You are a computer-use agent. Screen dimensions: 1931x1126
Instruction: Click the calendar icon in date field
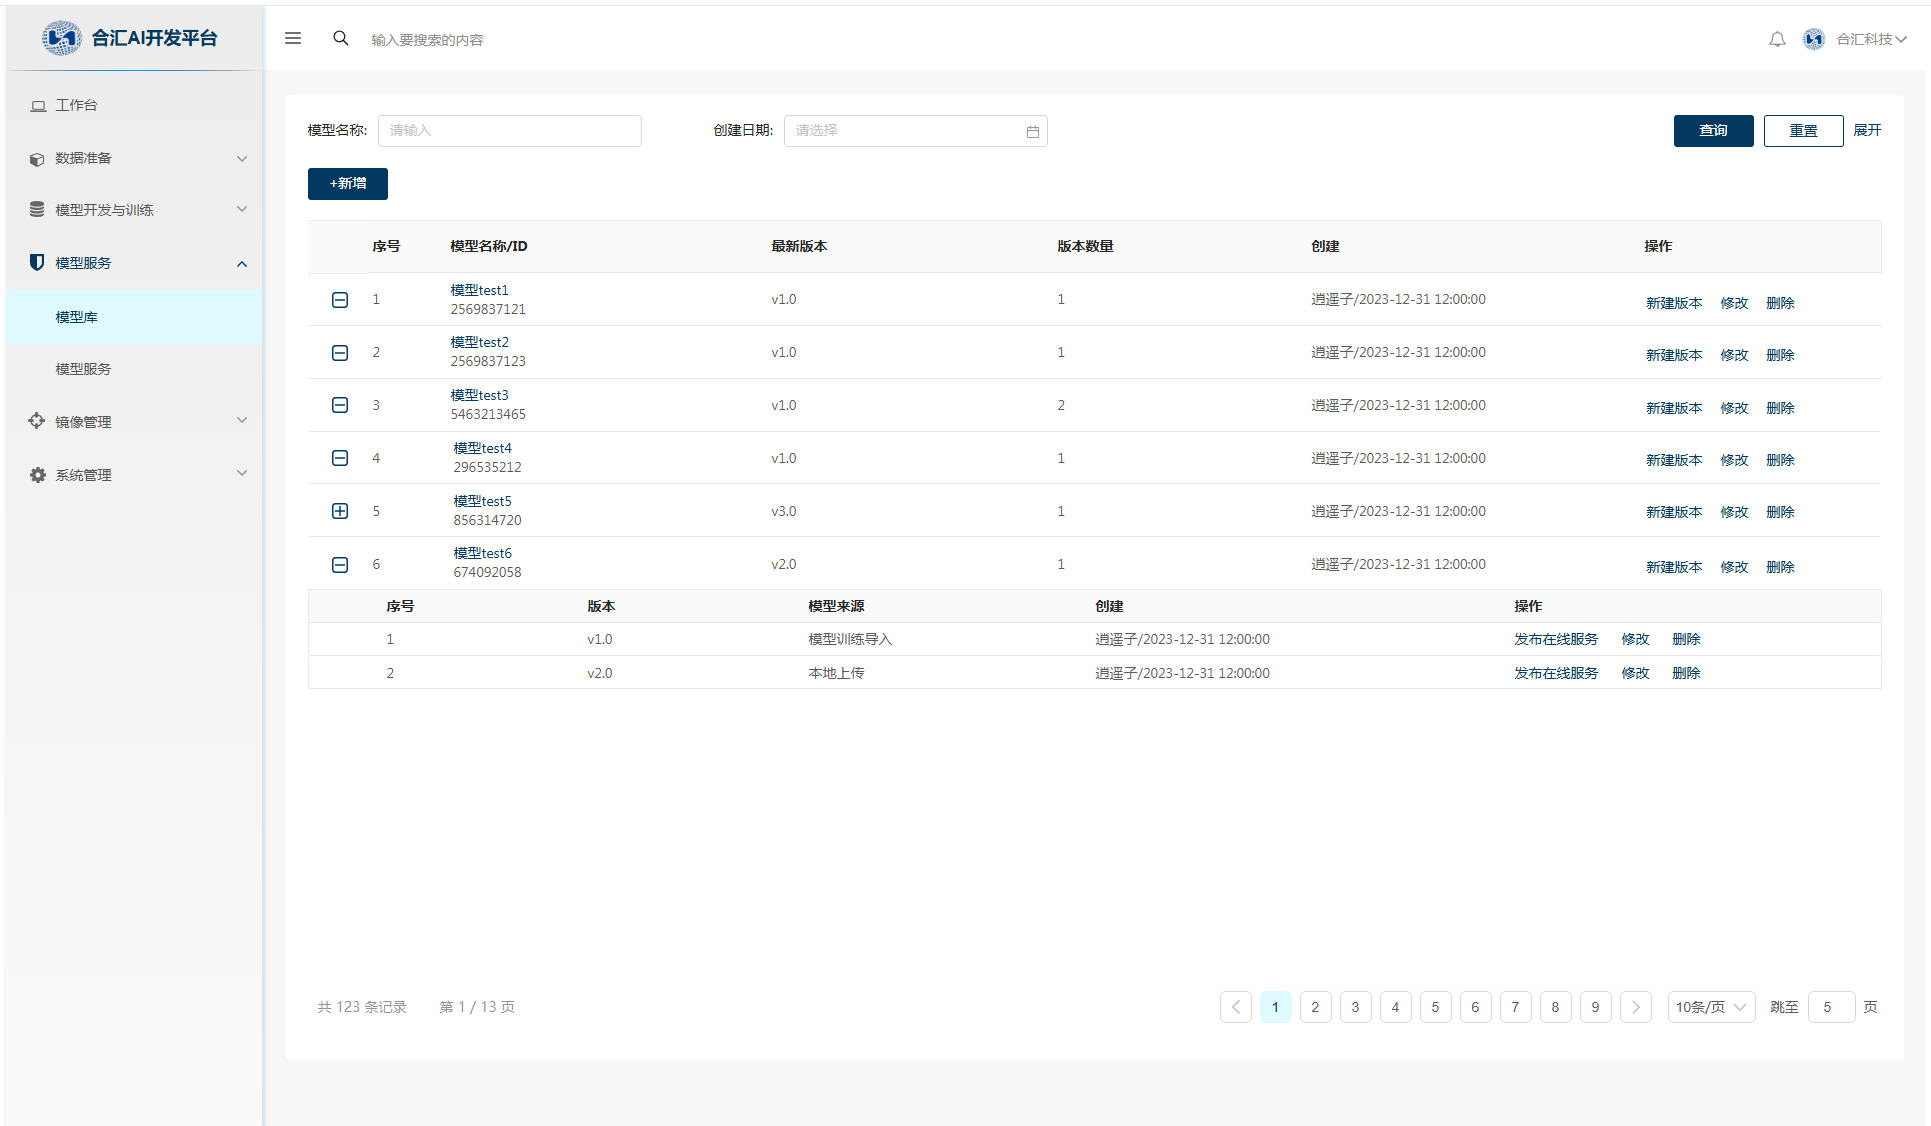(x=1033, y=131)
